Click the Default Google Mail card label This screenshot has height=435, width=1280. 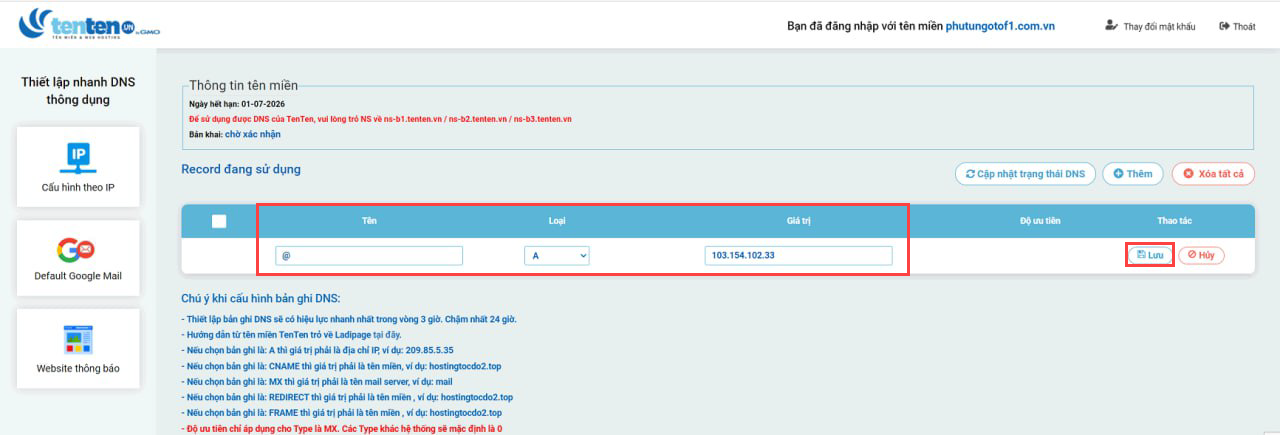click(78, 276)
